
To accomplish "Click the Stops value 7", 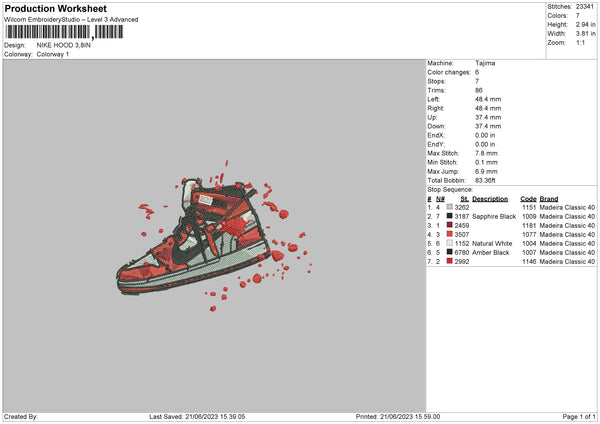I will 477,81.
